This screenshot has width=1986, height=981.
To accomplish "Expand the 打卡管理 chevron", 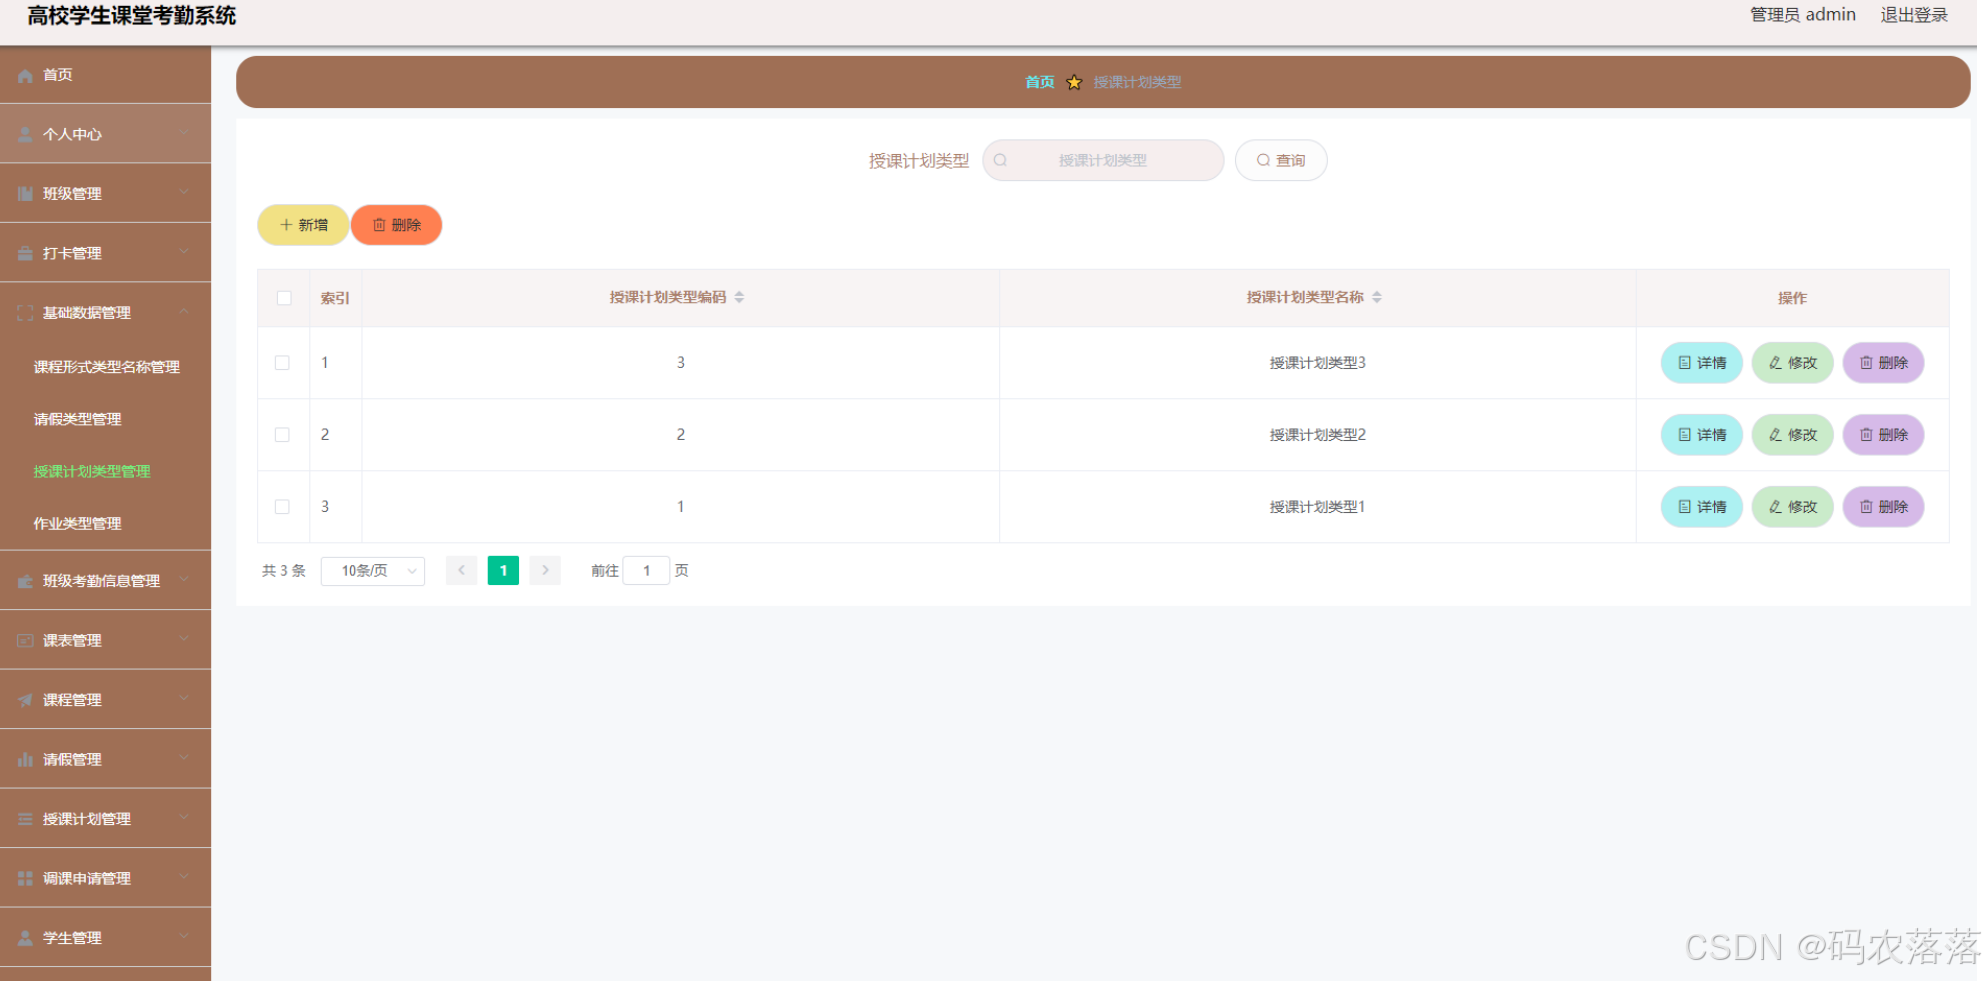I will (x=184, y=252).
